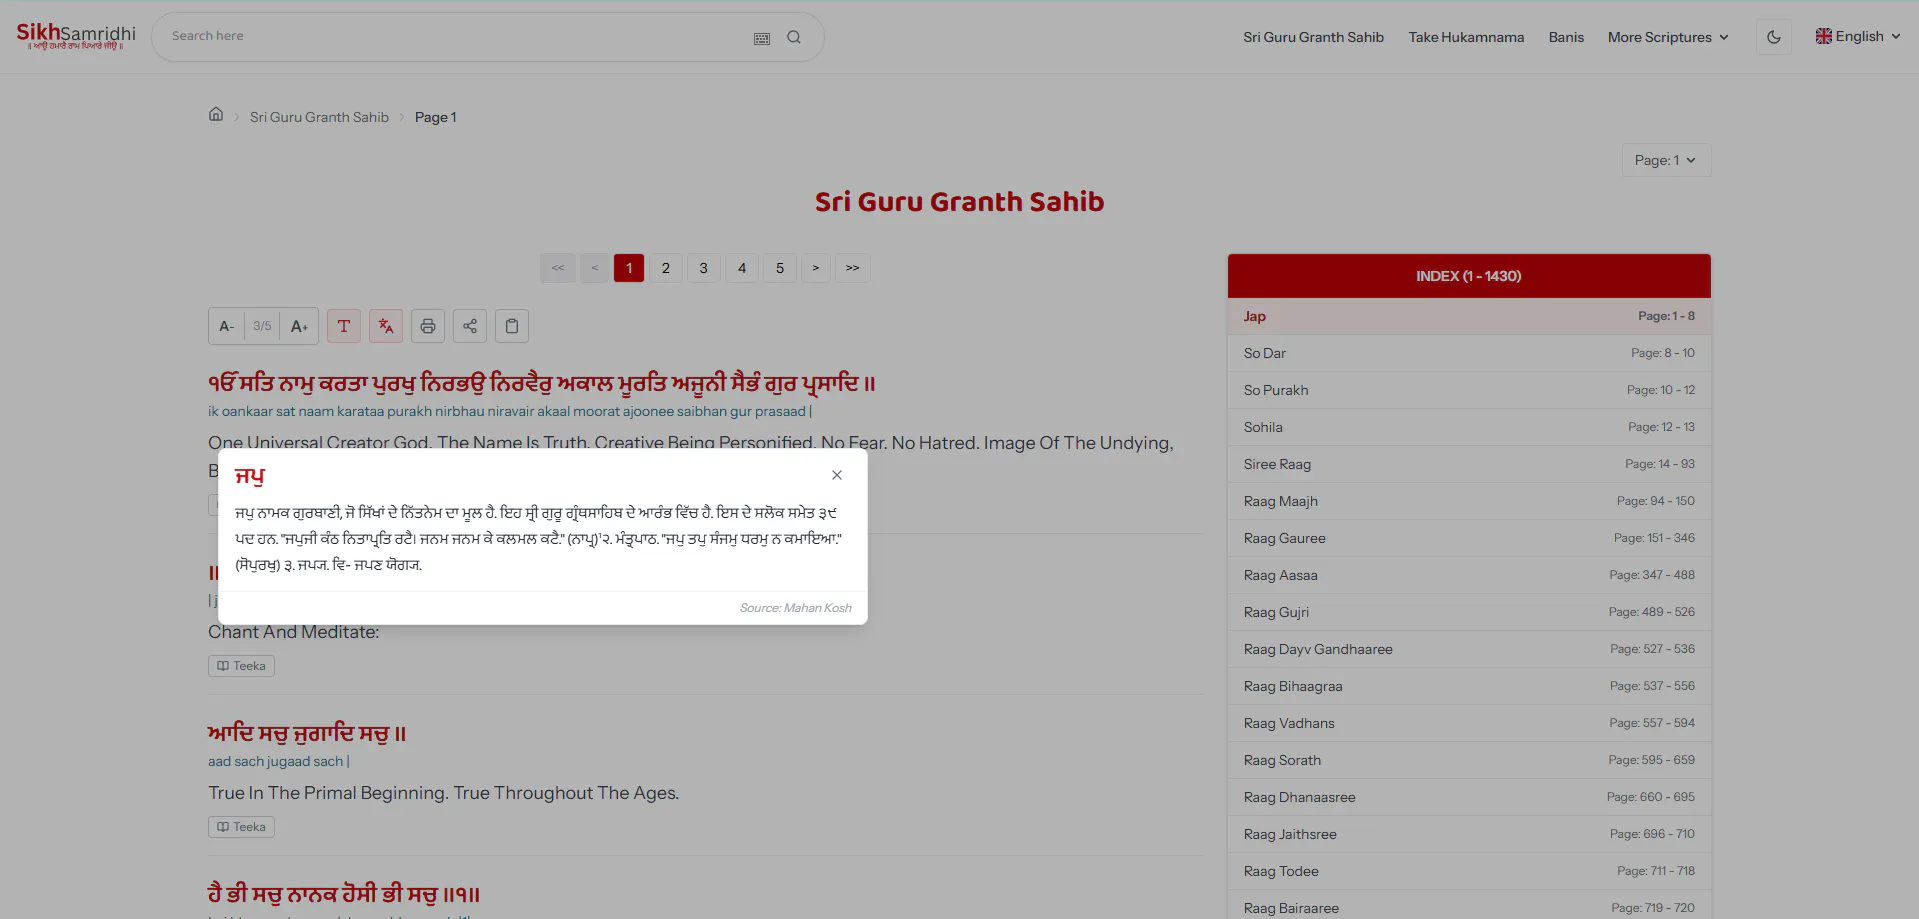Click the print icon

[428, 326]
